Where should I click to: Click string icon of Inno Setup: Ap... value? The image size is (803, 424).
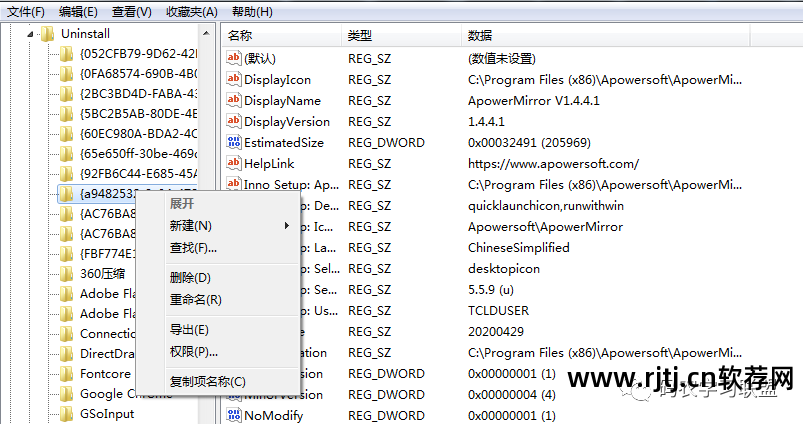(x=234, y=184)
